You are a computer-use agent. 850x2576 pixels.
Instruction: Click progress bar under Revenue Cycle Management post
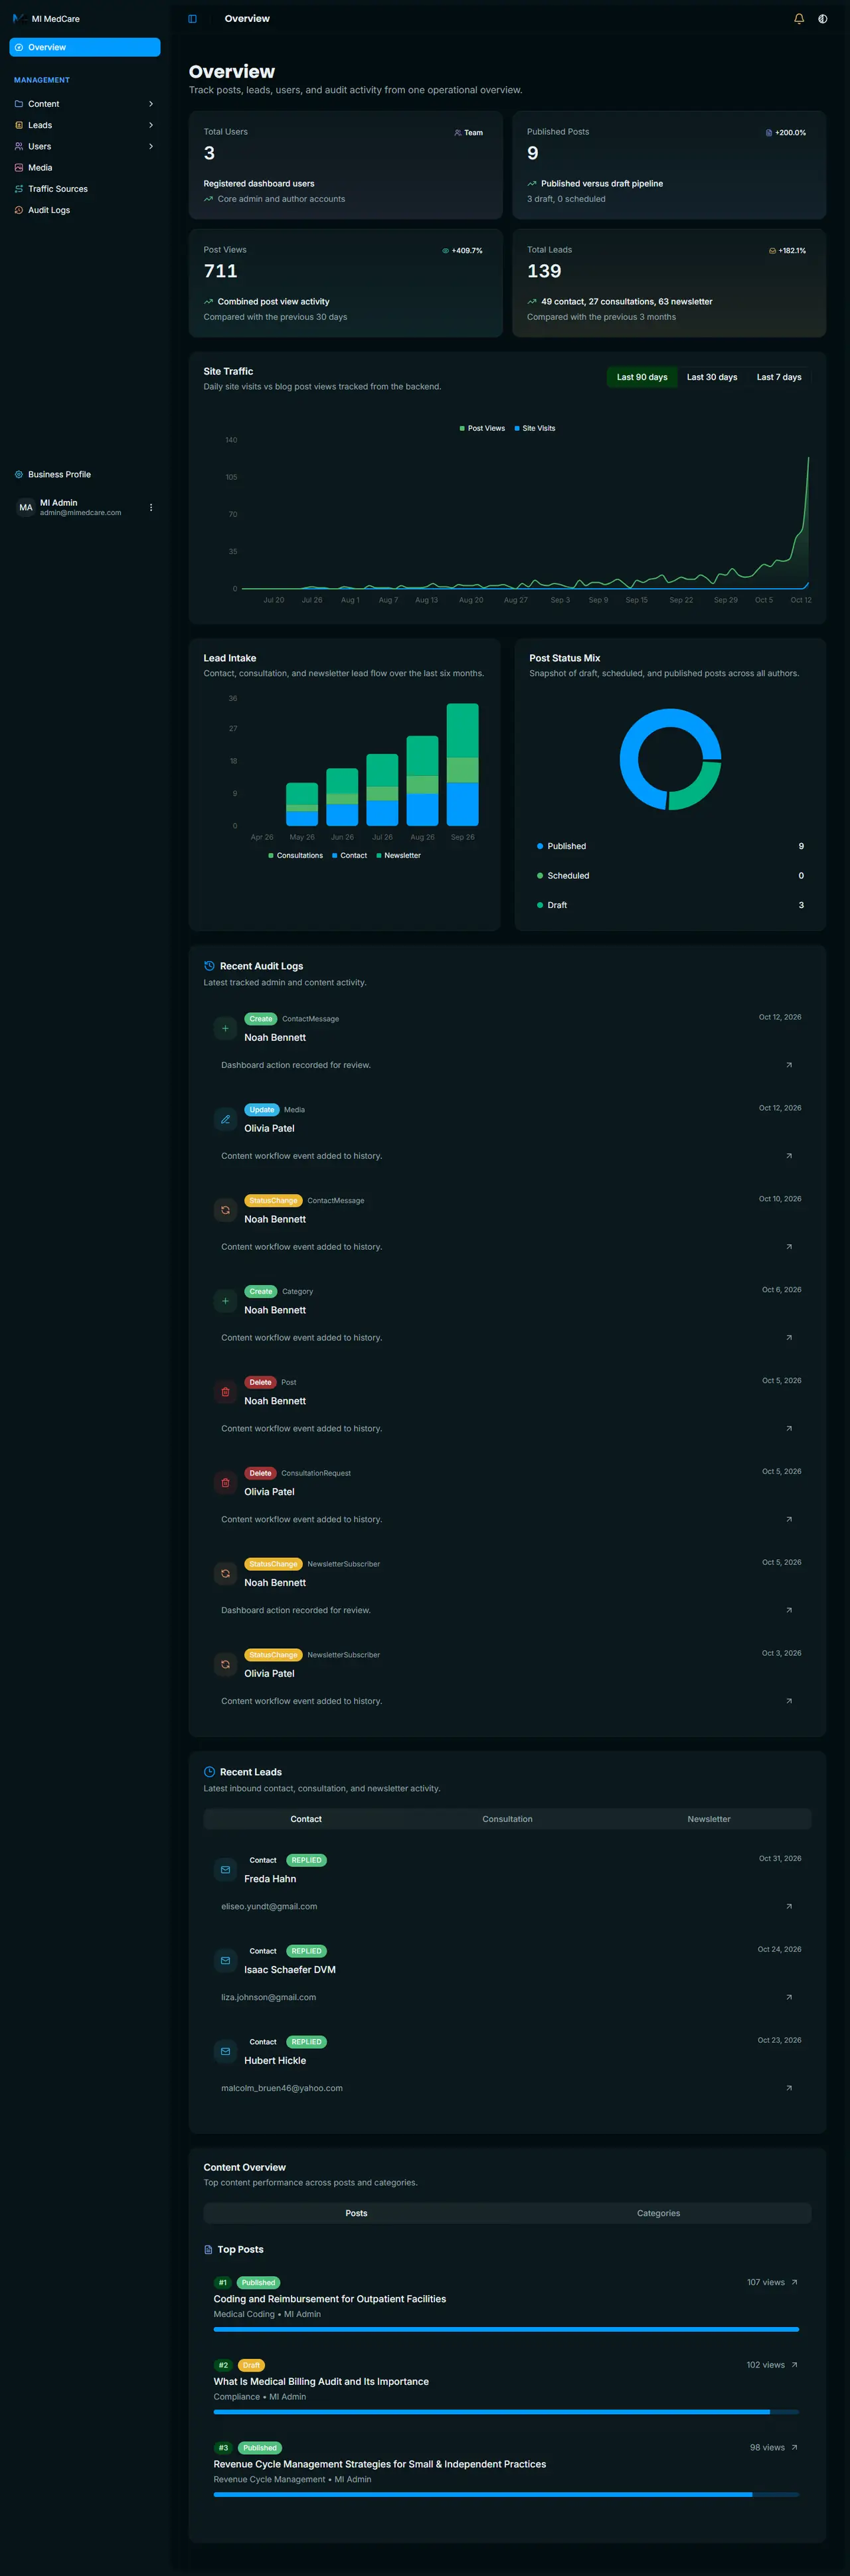pos(506,2495)
